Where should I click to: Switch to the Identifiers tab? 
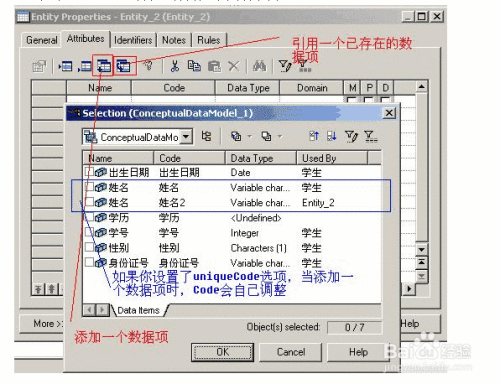(133, 40)
